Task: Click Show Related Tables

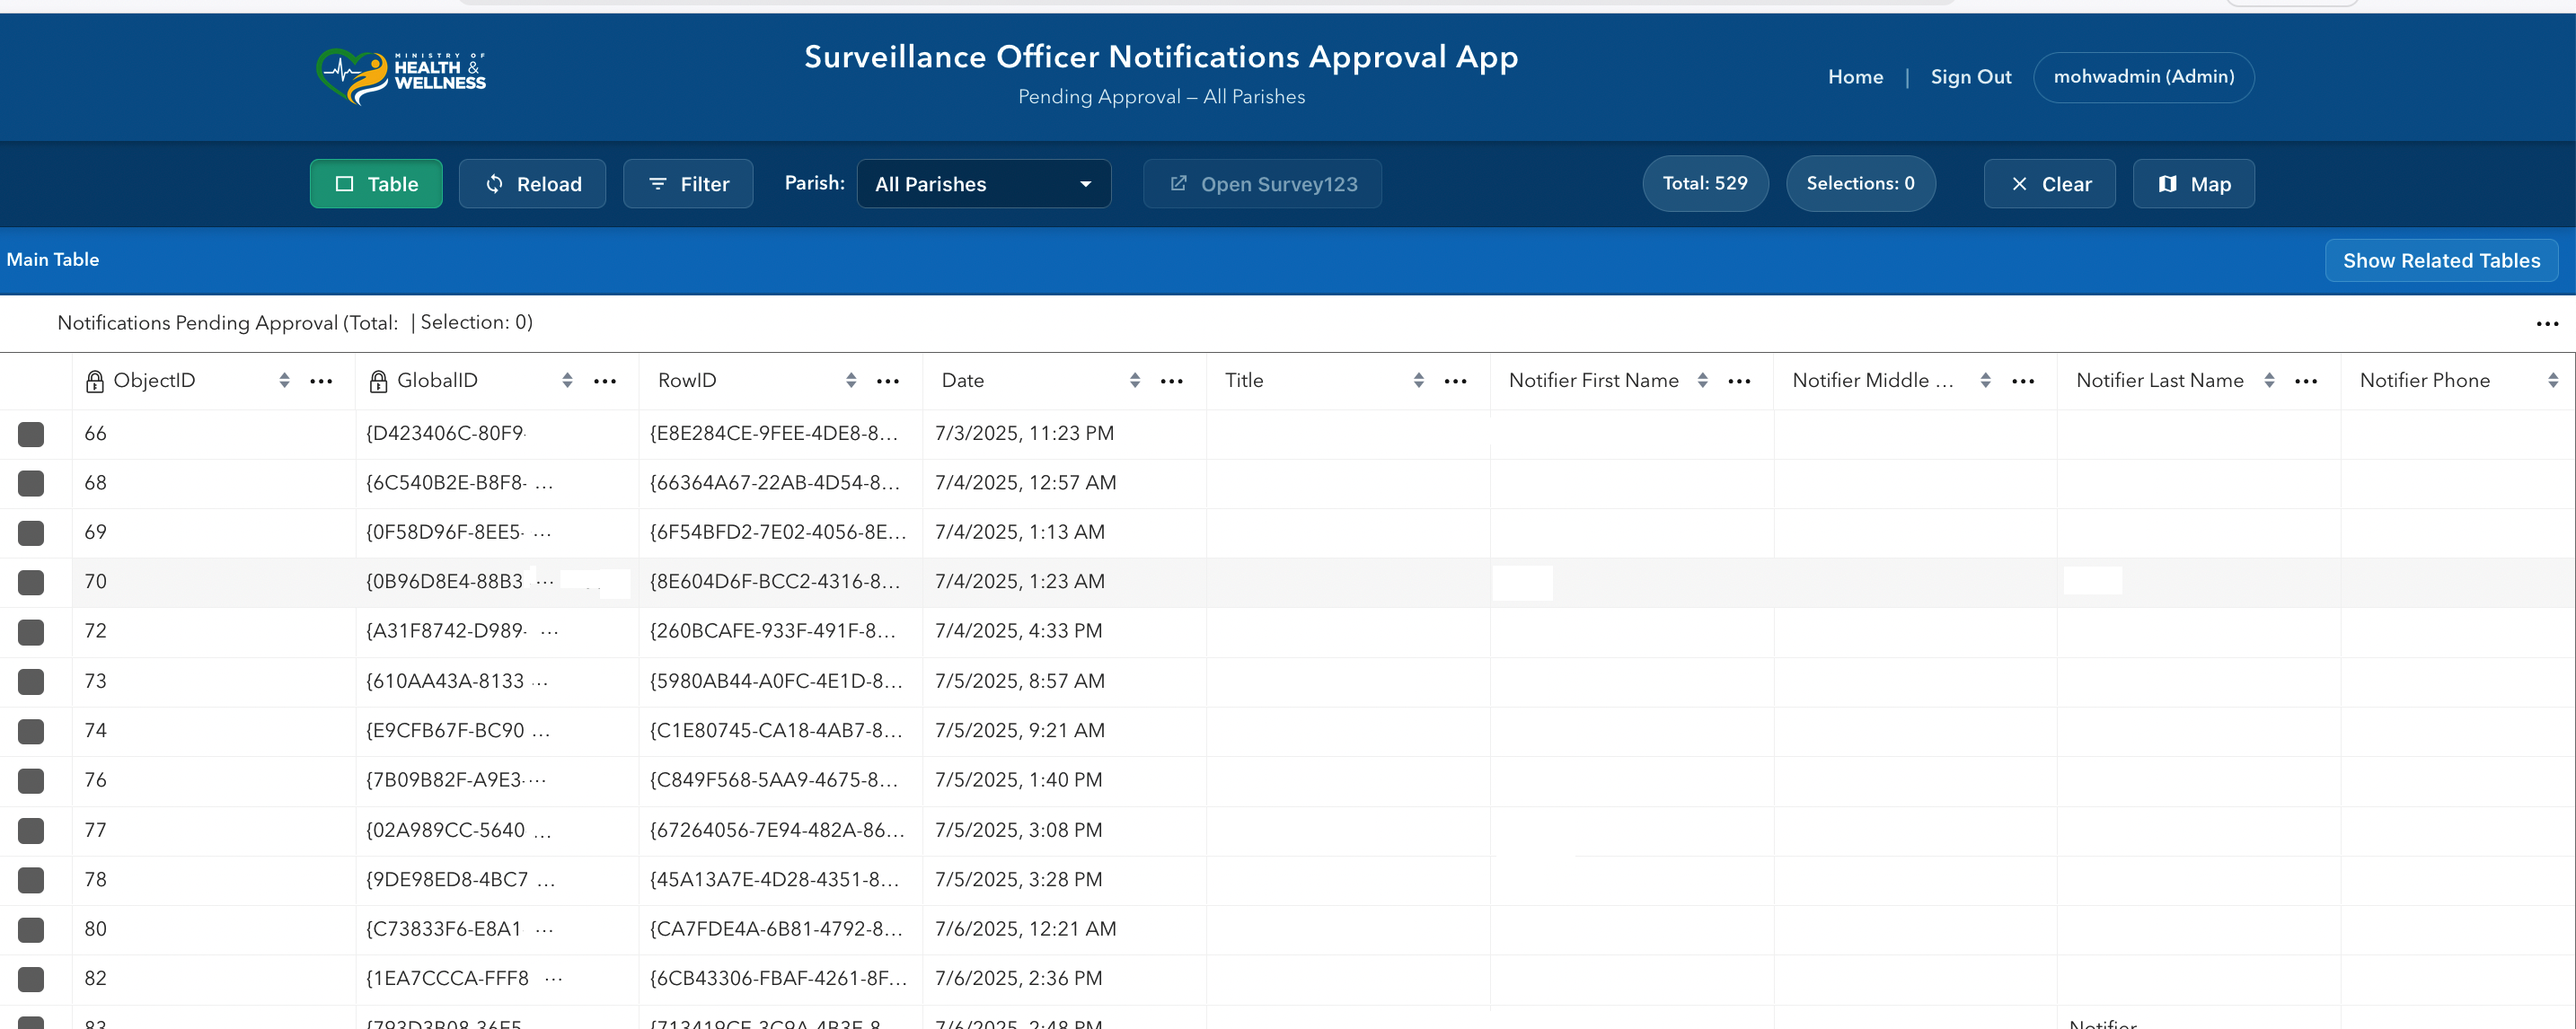Action: point(2441,260)
